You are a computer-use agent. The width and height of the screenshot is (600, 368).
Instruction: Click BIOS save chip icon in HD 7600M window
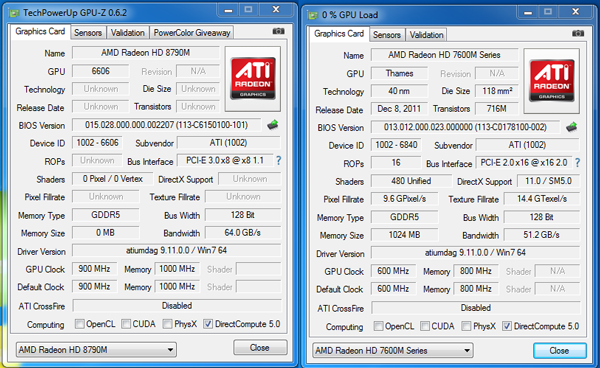(x=571, y=127)
